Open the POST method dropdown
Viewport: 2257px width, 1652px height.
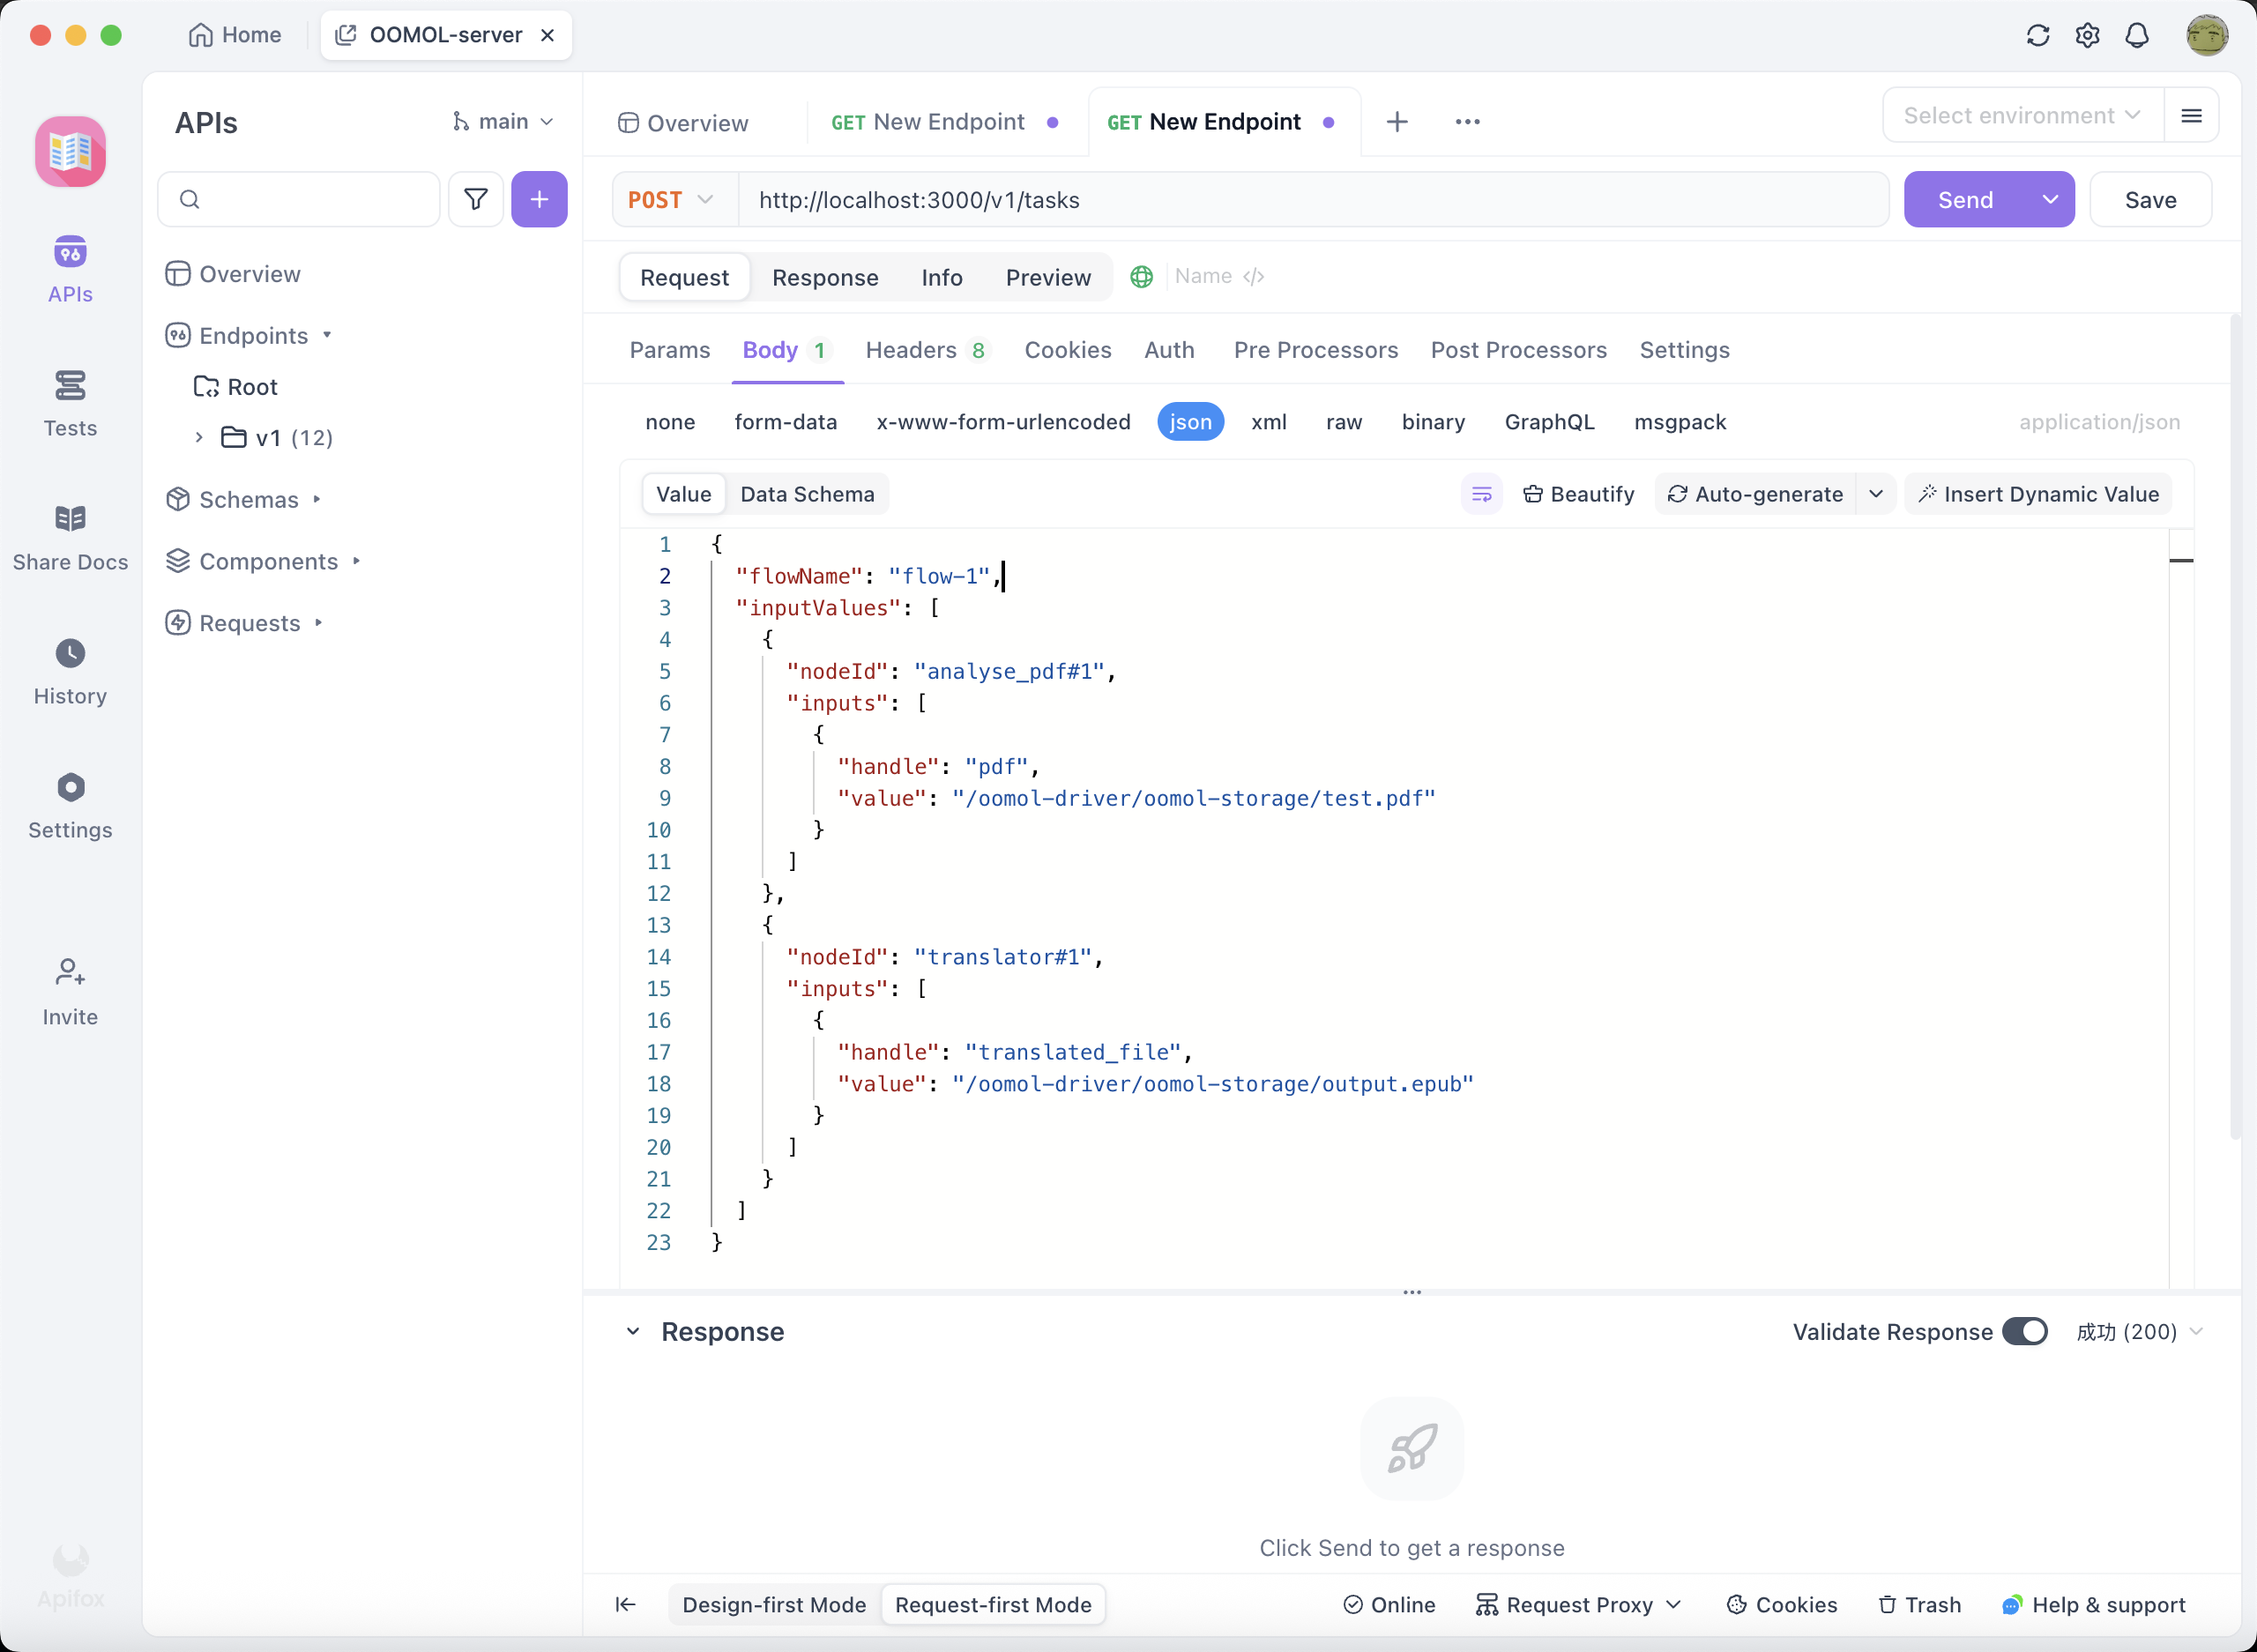[672, 200]
